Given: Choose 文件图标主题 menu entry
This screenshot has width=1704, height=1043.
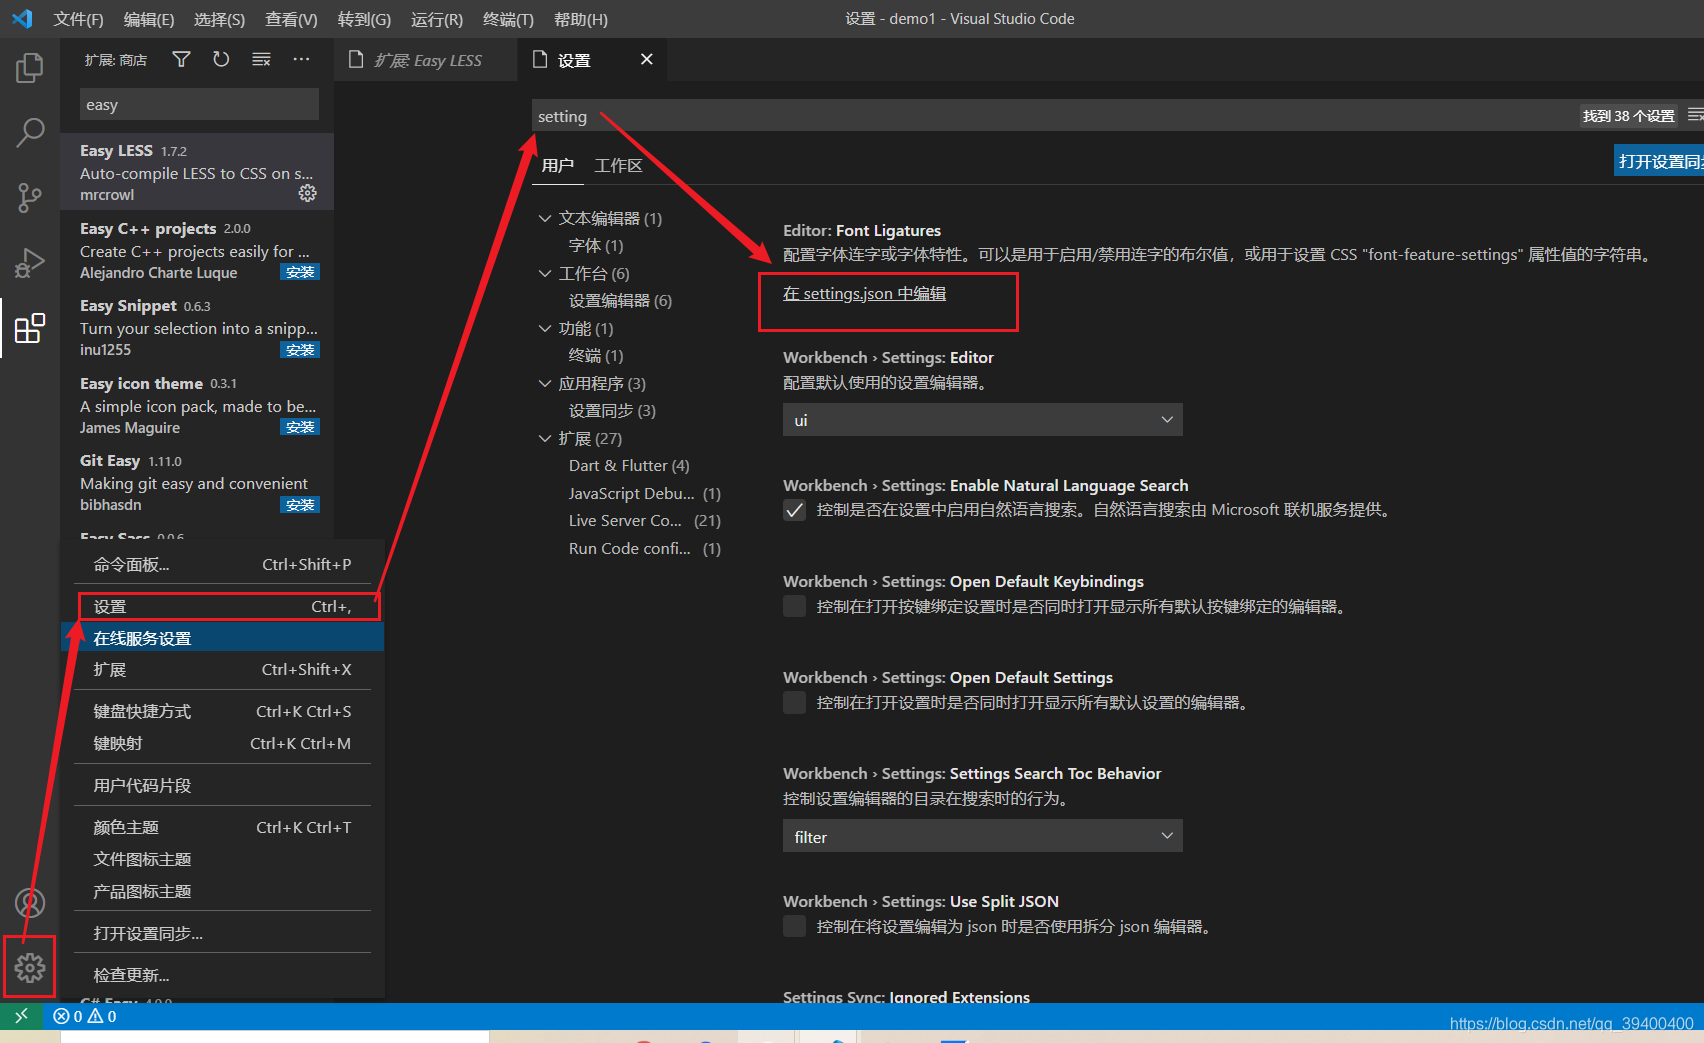Looking at the screenshot, I should tap(222, 859).
